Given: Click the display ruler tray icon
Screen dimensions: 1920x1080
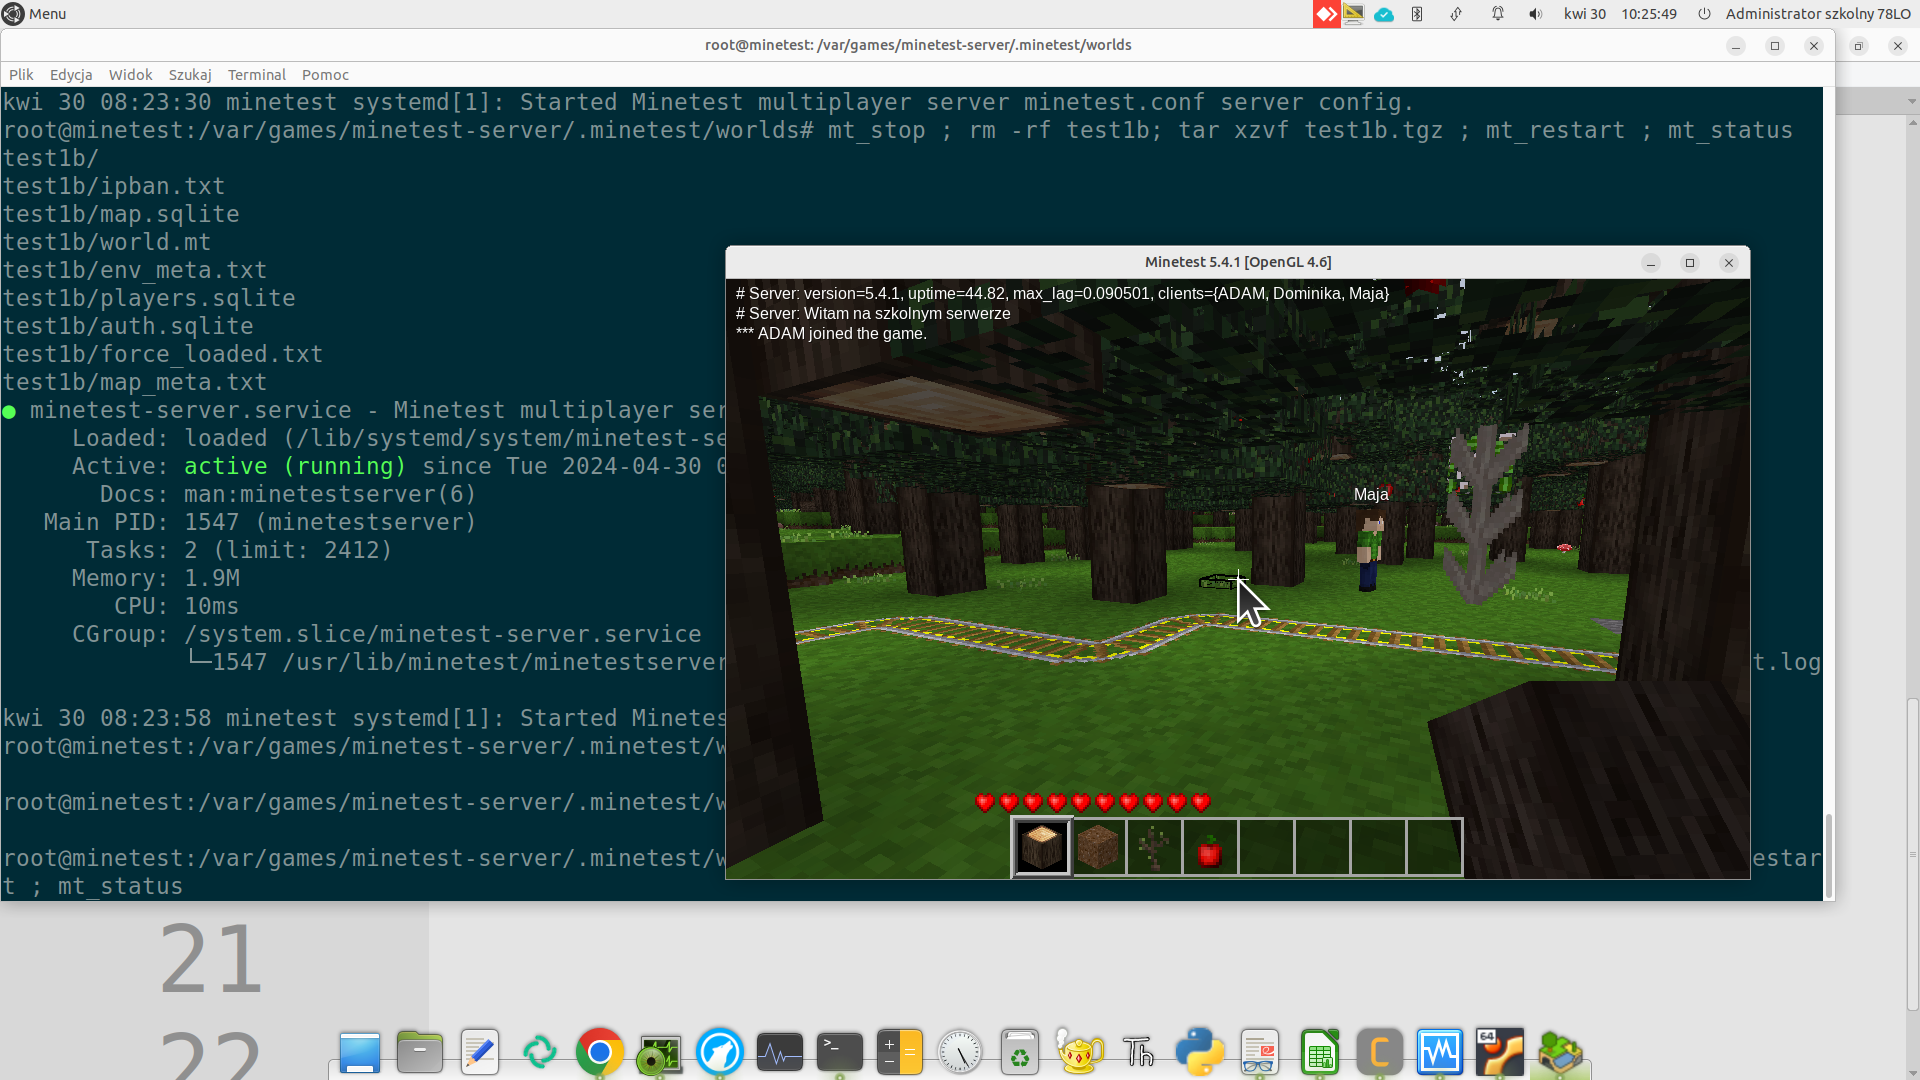Looking at the screenshot, I should click(x=1353, y=14).
